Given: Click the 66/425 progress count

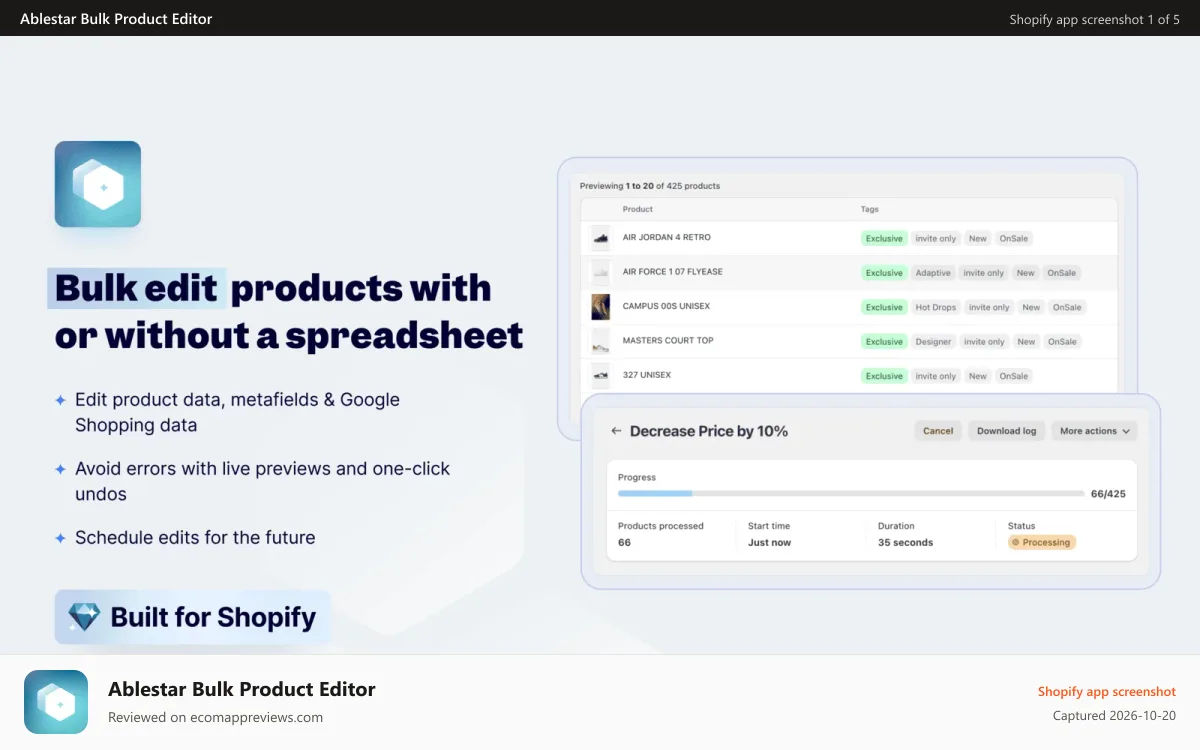Looking at the screenshot, I should (1108, 494).
